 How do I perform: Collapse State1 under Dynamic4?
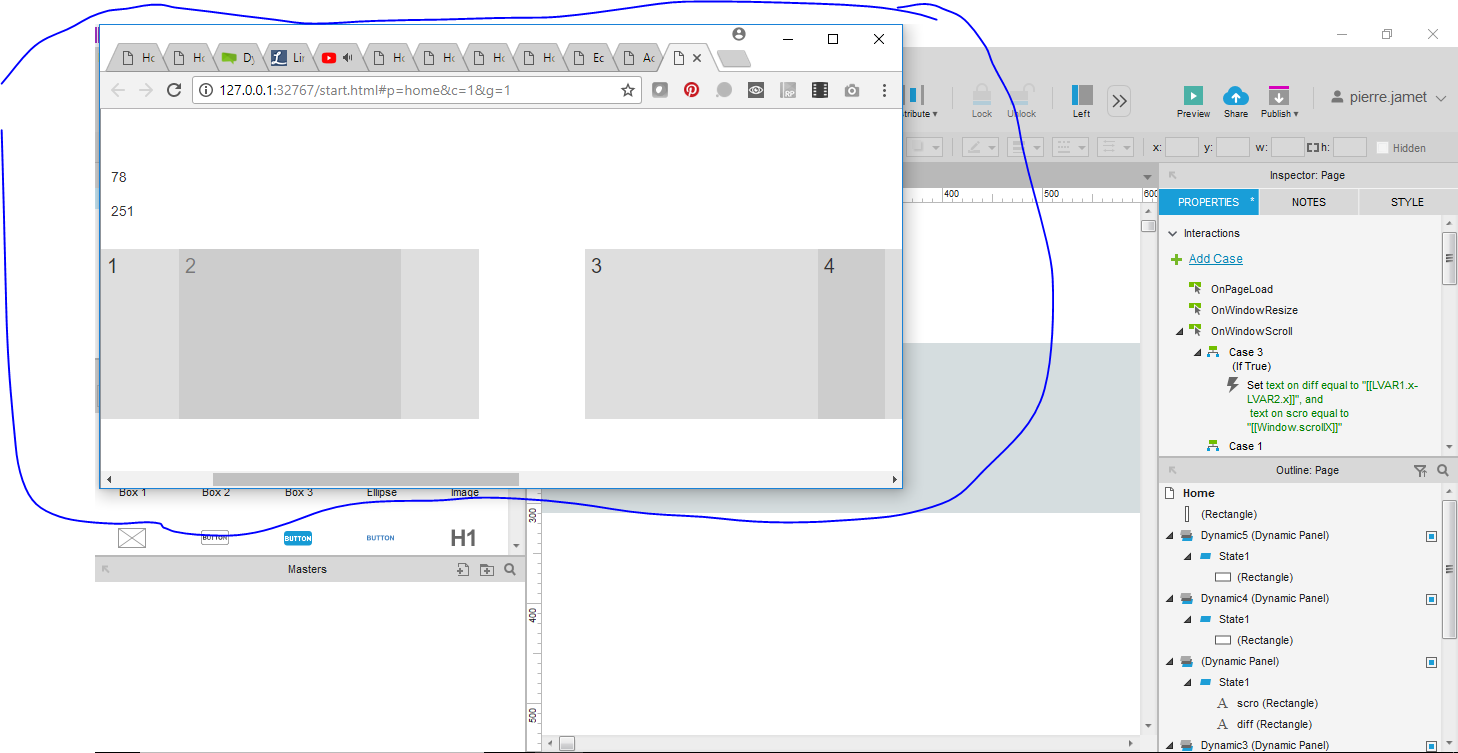1186,619
